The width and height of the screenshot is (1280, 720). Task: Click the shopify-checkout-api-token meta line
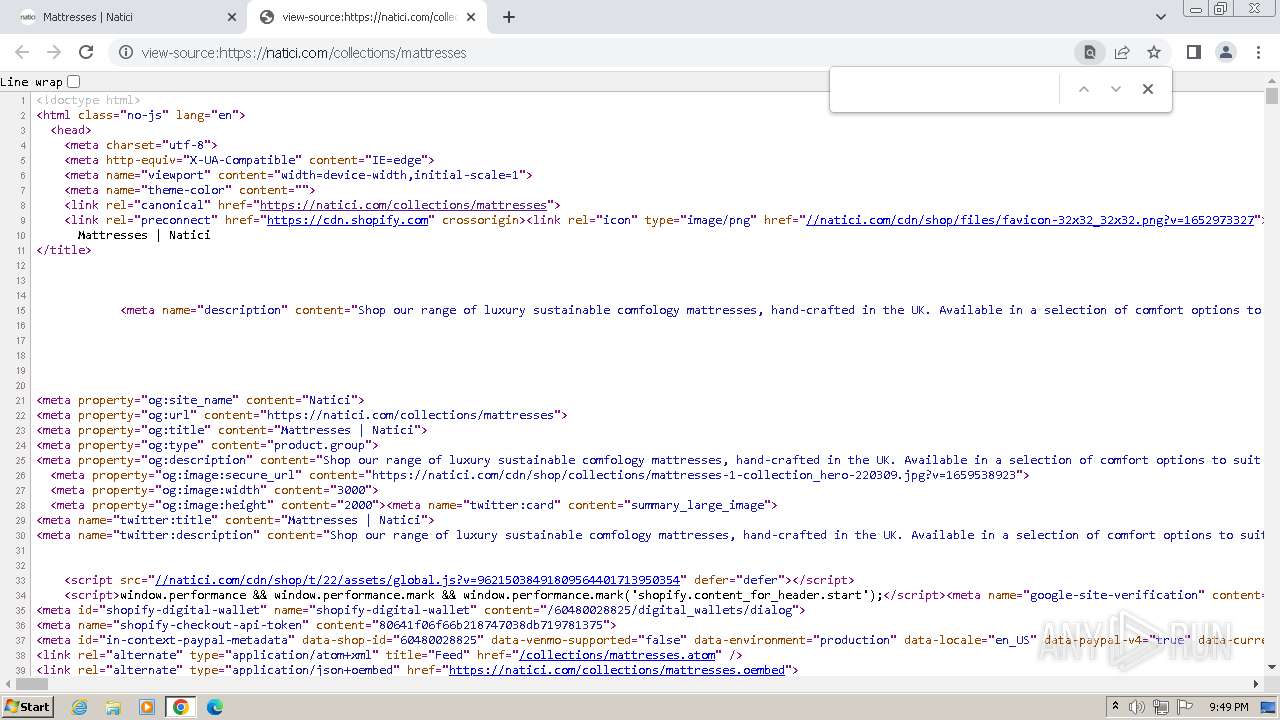[x=327, y=625]
